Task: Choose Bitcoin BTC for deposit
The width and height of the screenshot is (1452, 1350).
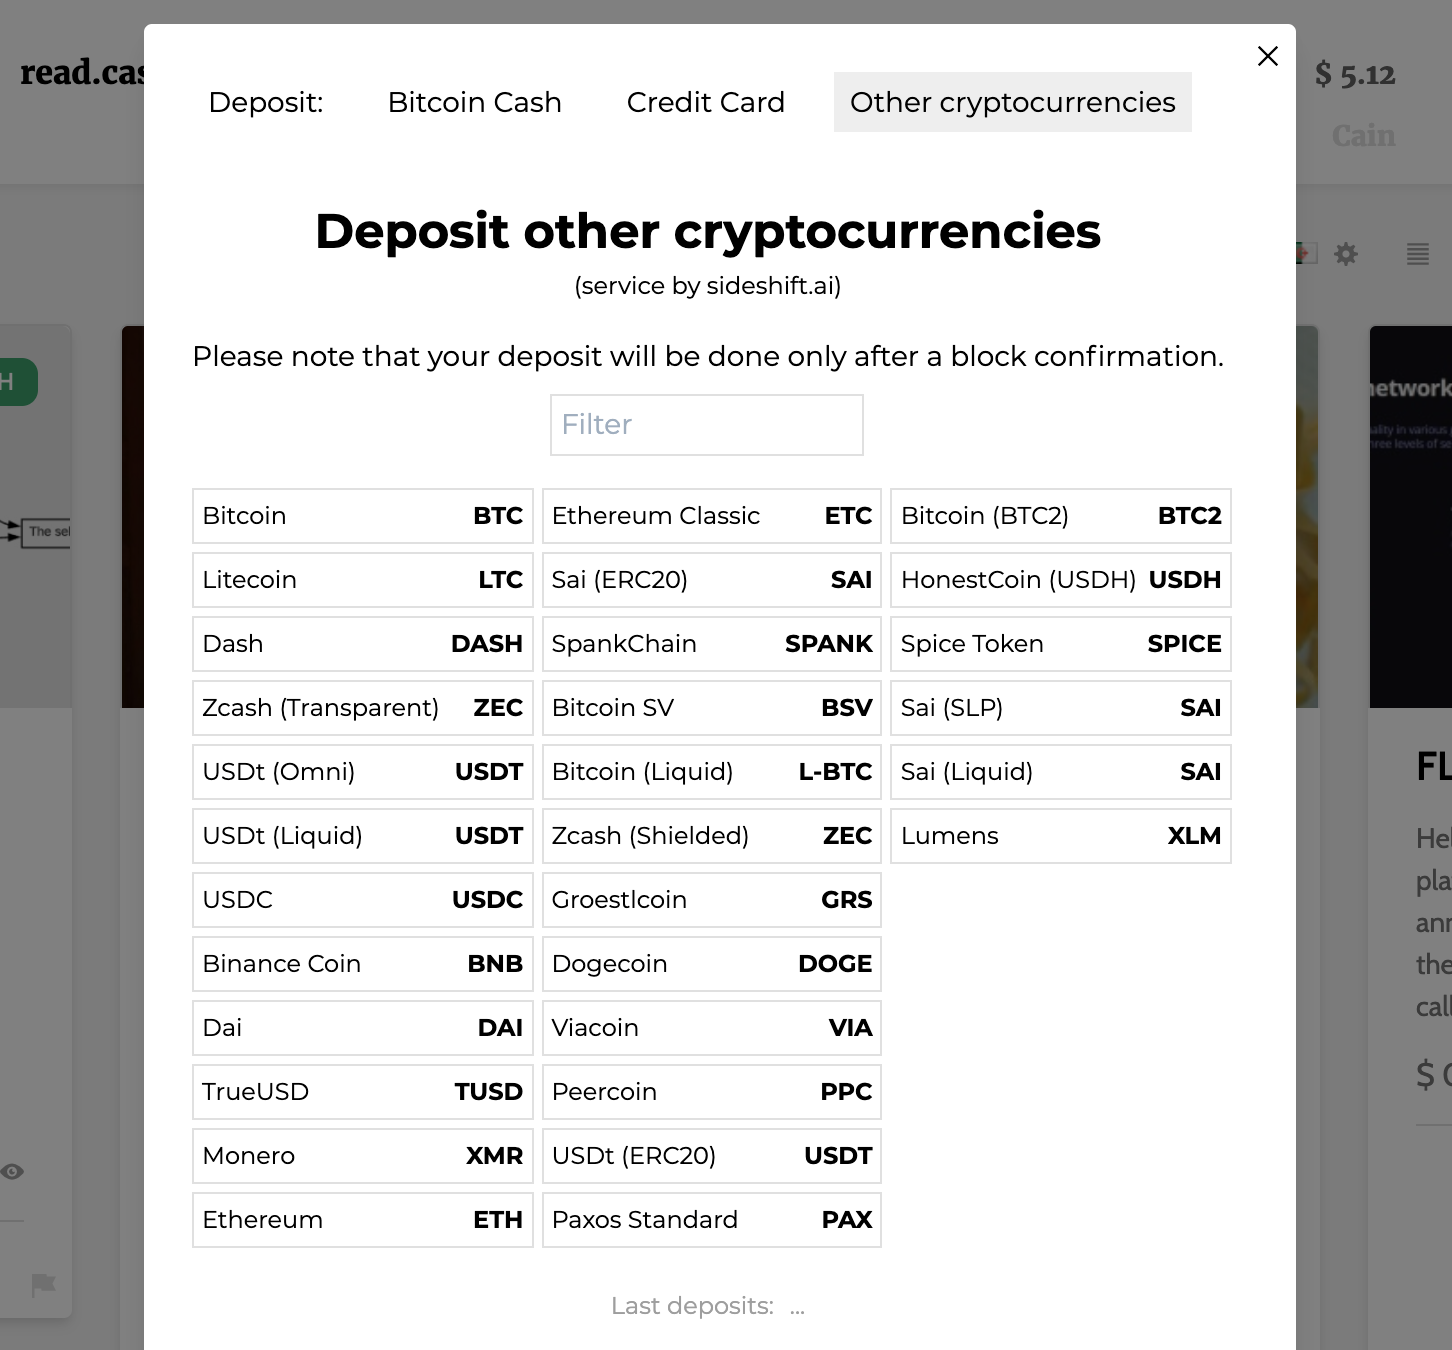Action: [x=363, y=516]
